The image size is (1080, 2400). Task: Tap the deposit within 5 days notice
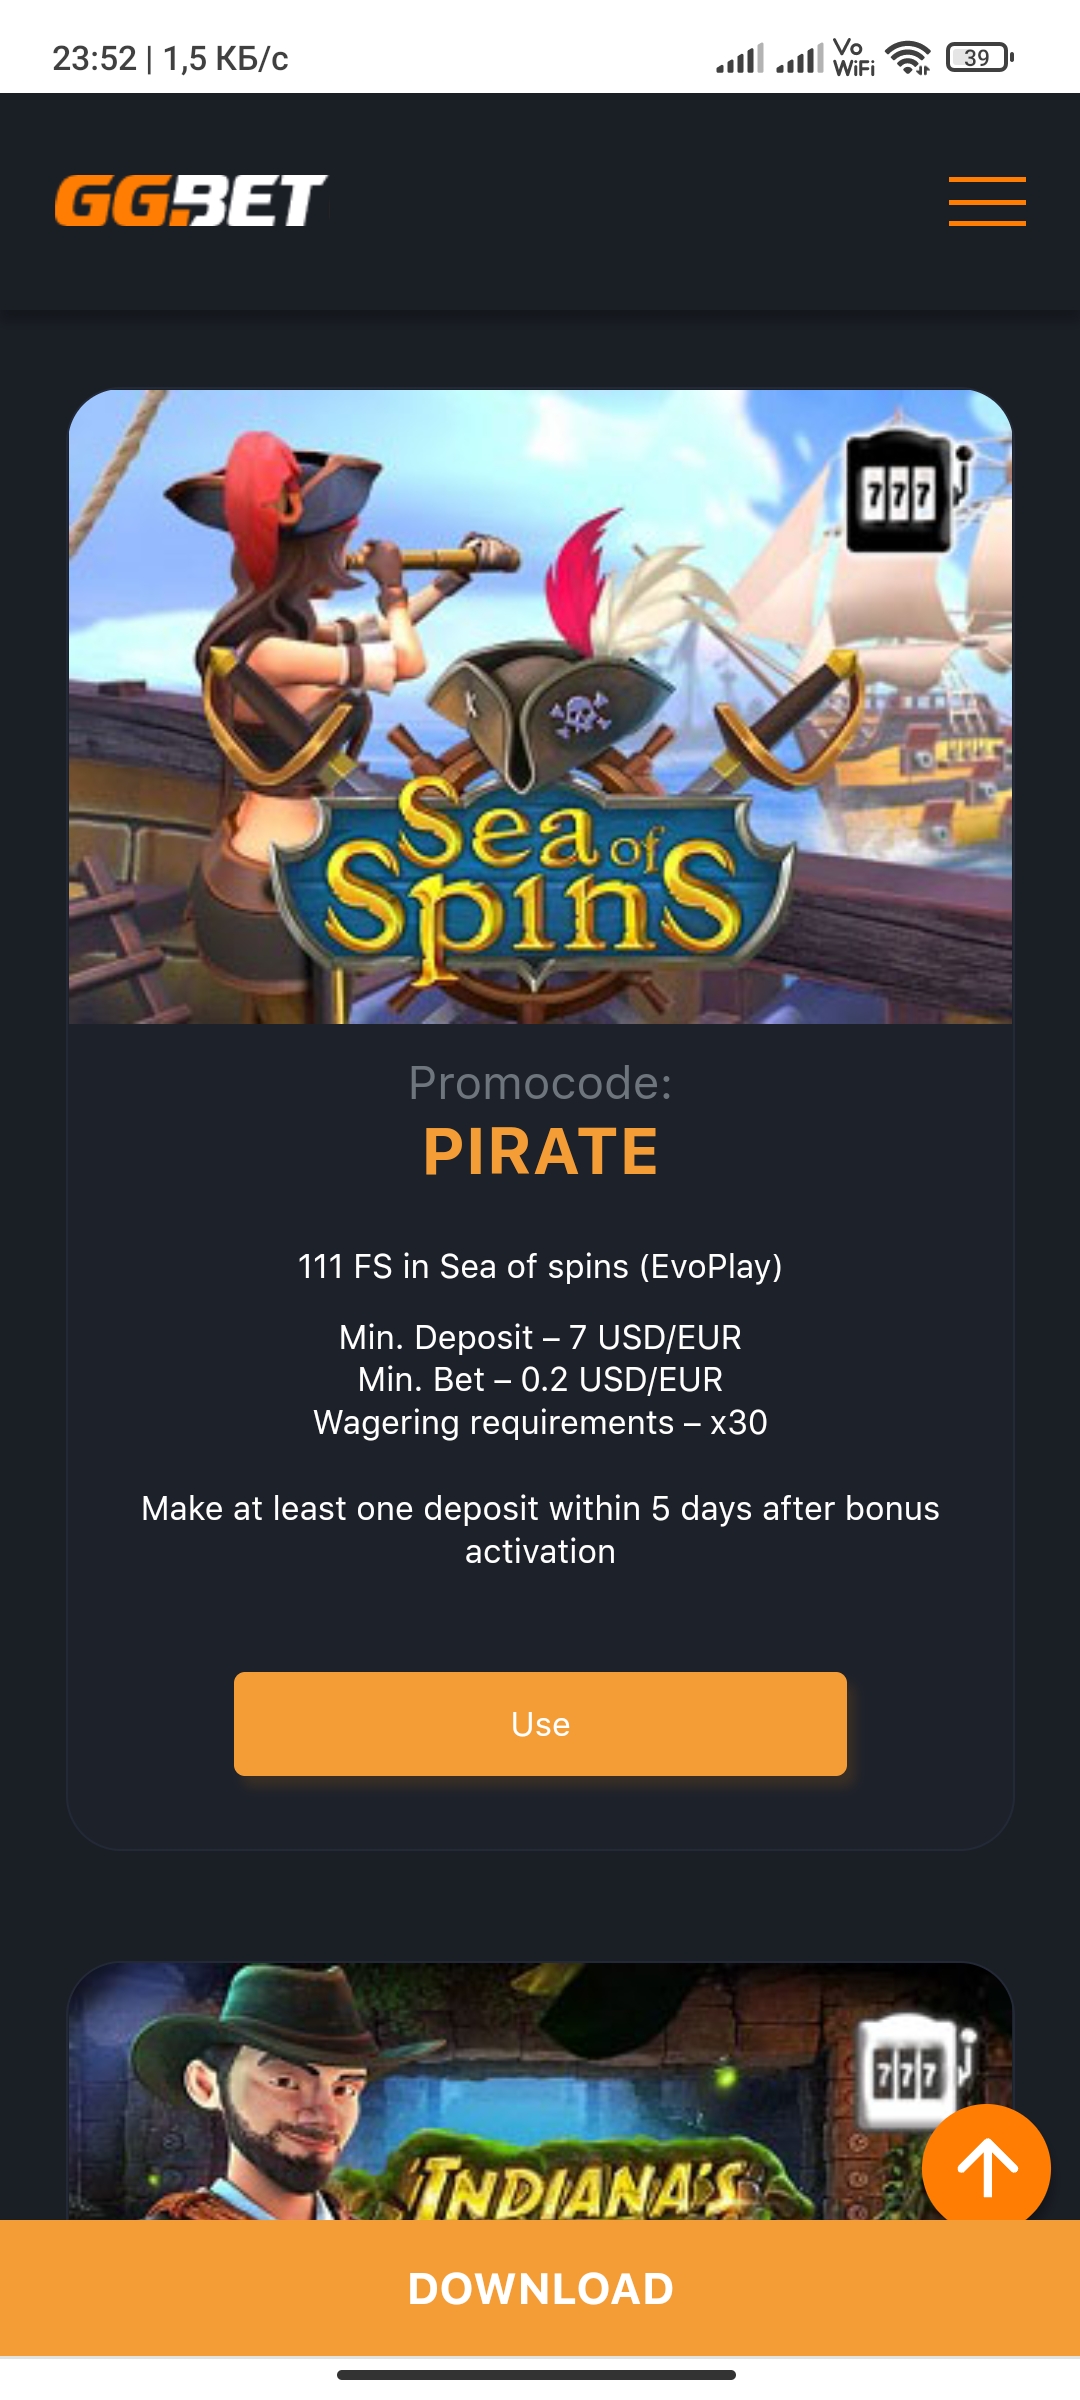pyautogui.click(x=540, y=1530)
